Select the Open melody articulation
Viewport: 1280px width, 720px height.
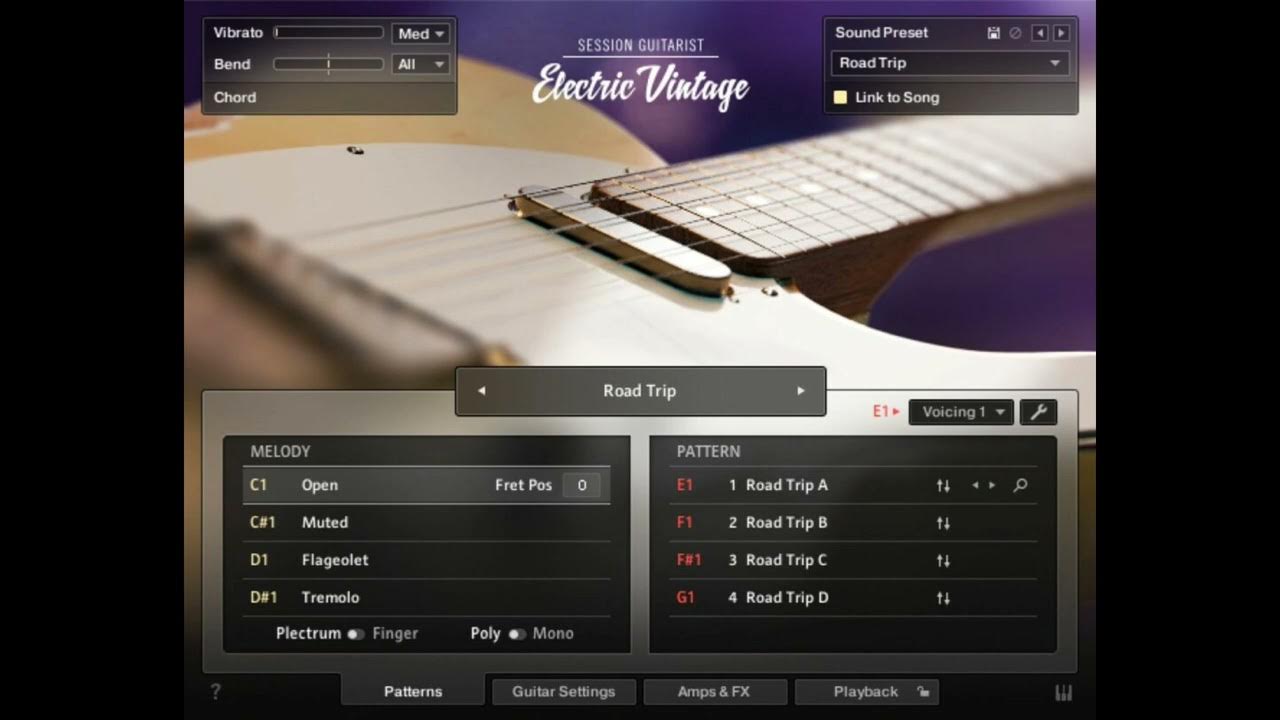coord(426,485)
